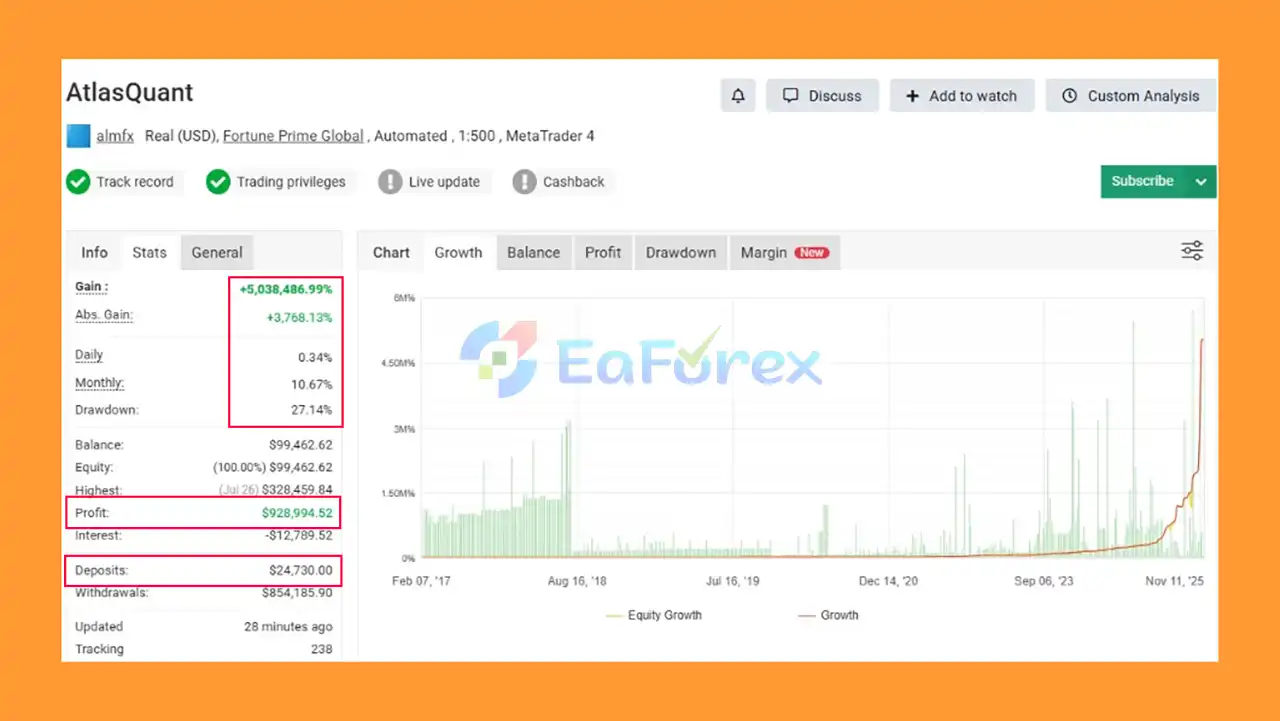Switch to the General stats tab

217,253
